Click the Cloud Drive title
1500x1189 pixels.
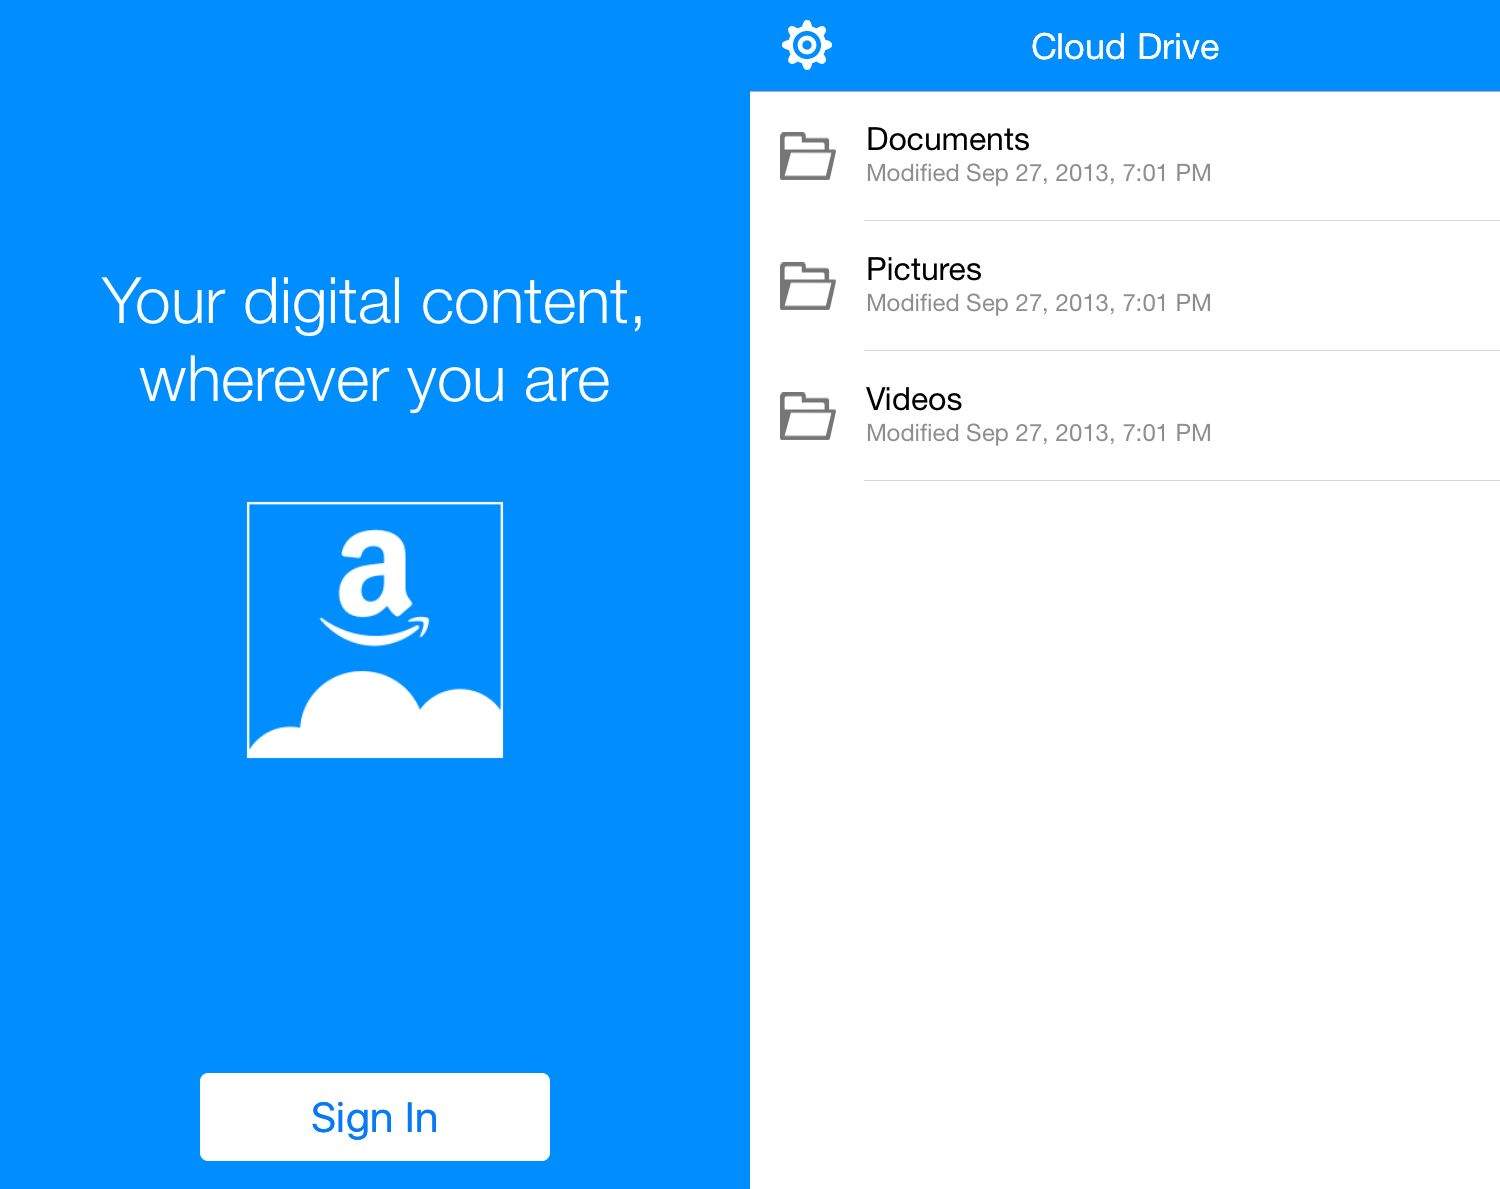(1125, 46)
